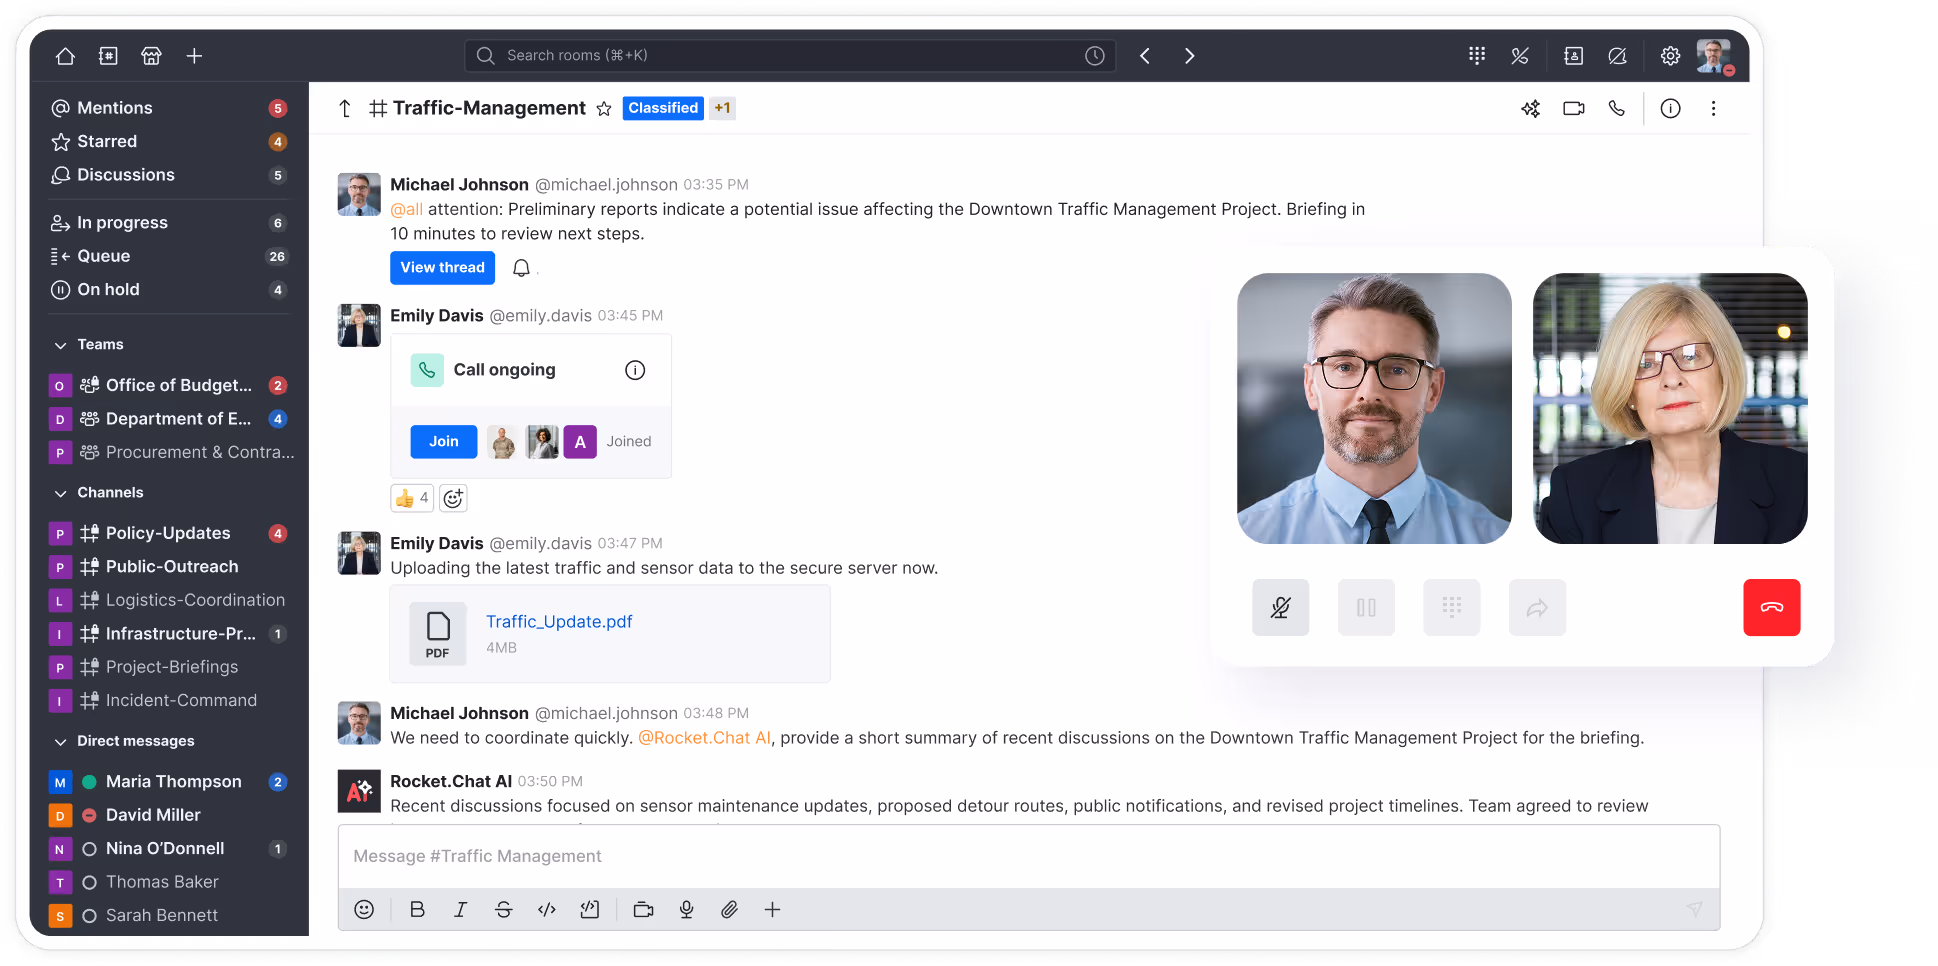
Task: Open administration settings gear
Action: [x=1670, y=56]
